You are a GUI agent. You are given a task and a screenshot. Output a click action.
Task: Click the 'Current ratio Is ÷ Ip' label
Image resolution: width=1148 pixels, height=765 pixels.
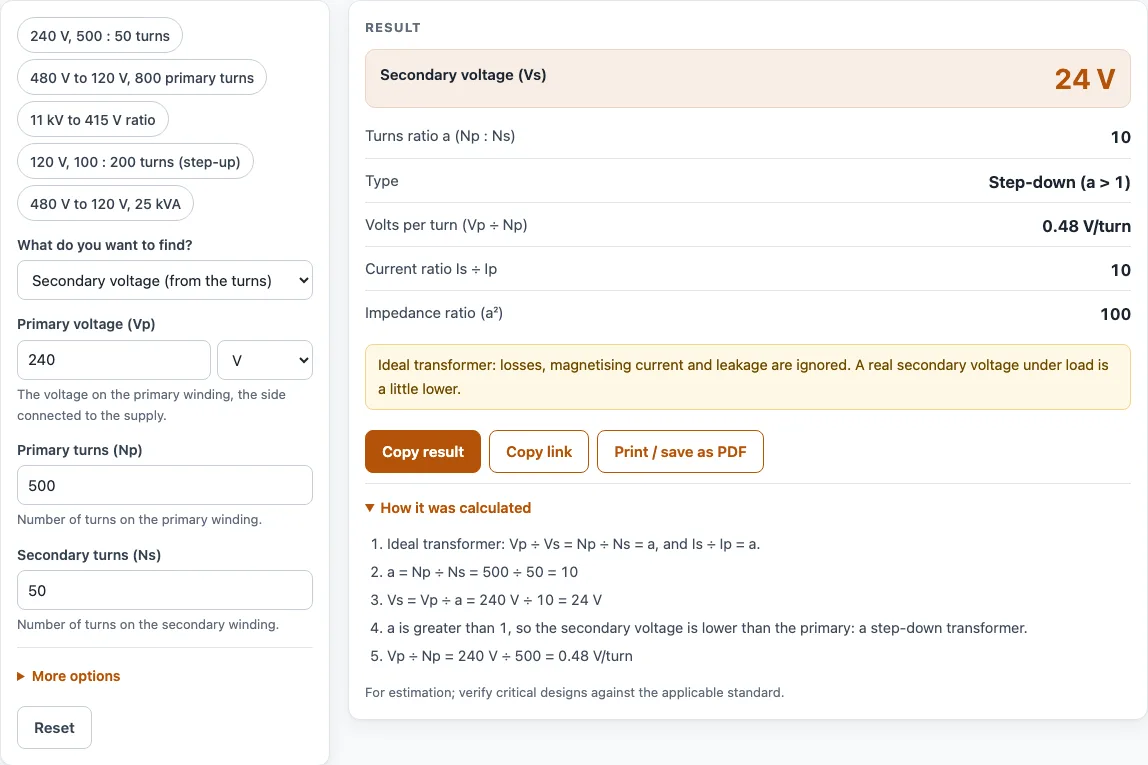pyautogui.click(x=431, y=269)
